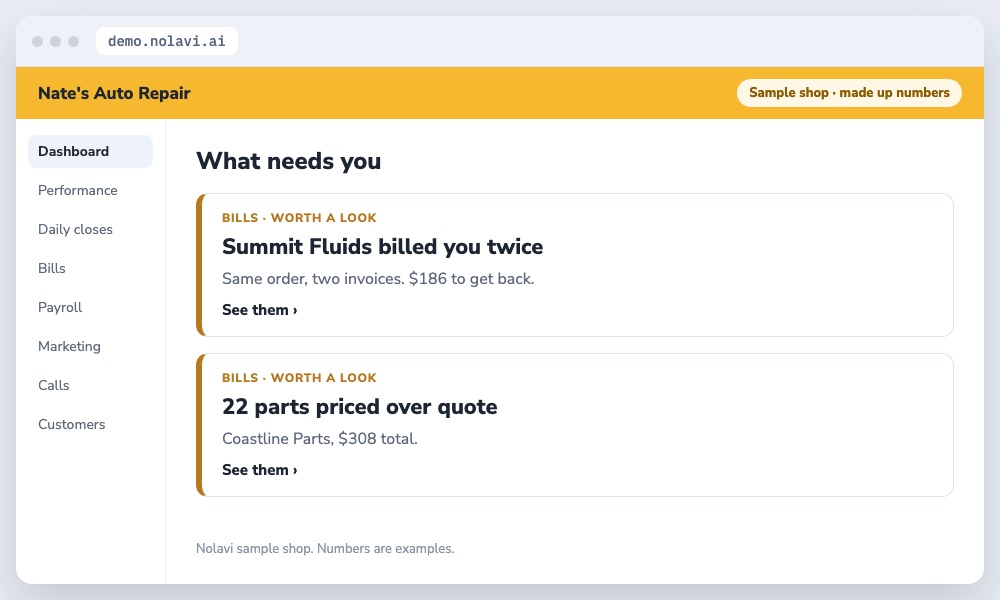Click the What needs you heading

pyautogui.click(x=288, y=161)
